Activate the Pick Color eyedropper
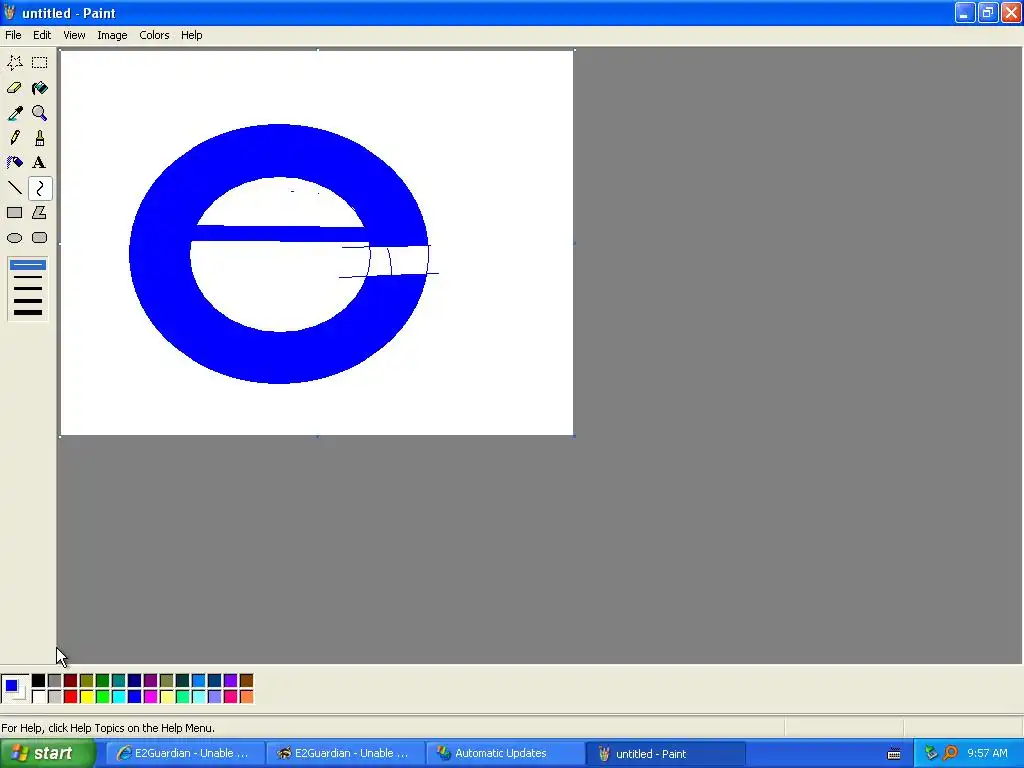 click(14, 113)
